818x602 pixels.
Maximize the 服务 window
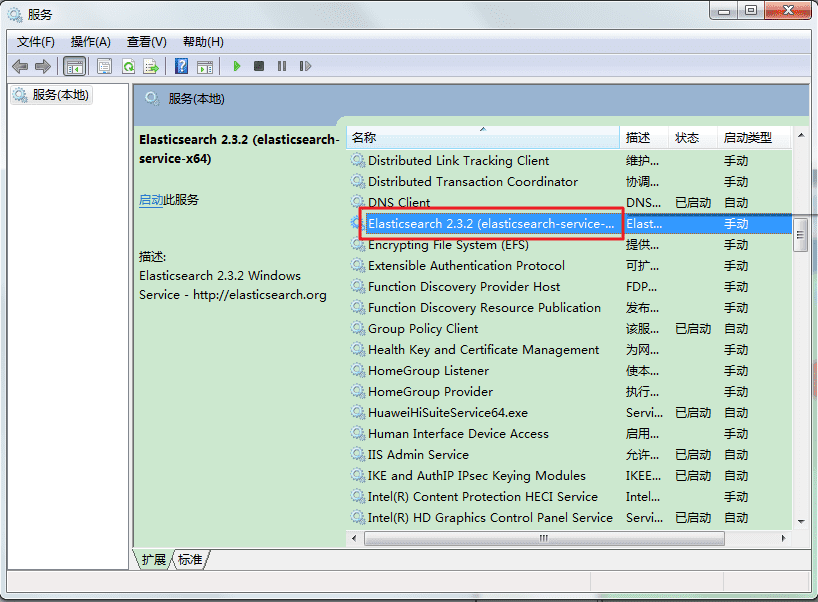click(x=751, y=10)
